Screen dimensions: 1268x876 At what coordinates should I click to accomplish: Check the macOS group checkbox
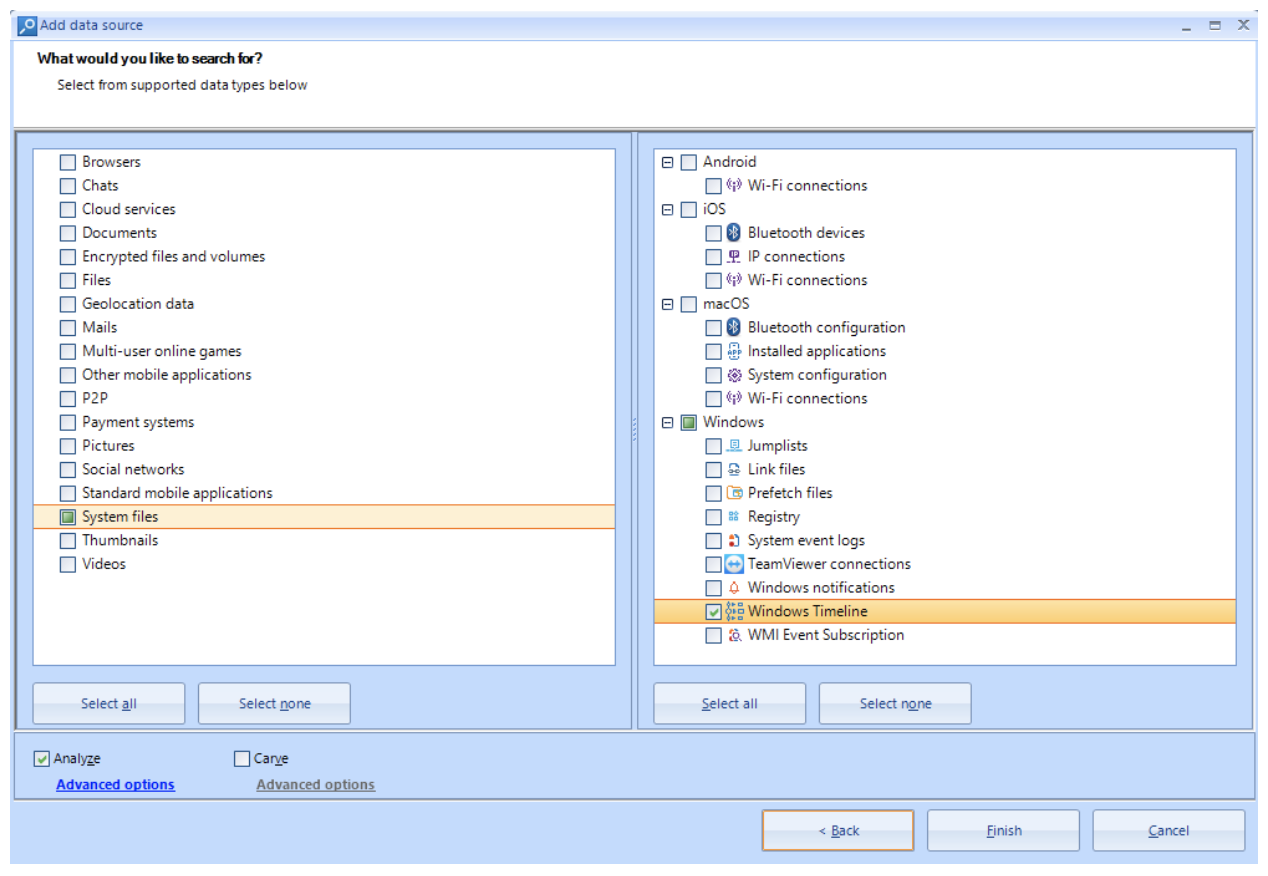[689, 304]
